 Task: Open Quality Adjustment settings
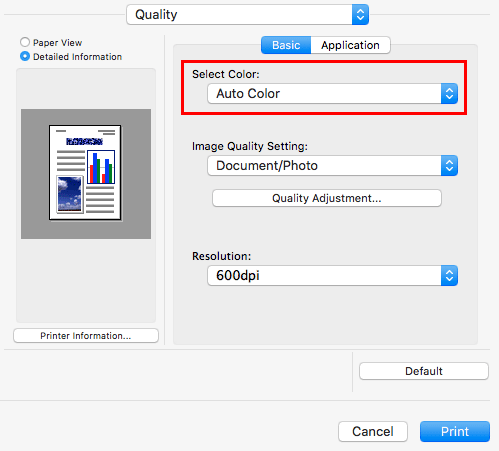[327, 198]
